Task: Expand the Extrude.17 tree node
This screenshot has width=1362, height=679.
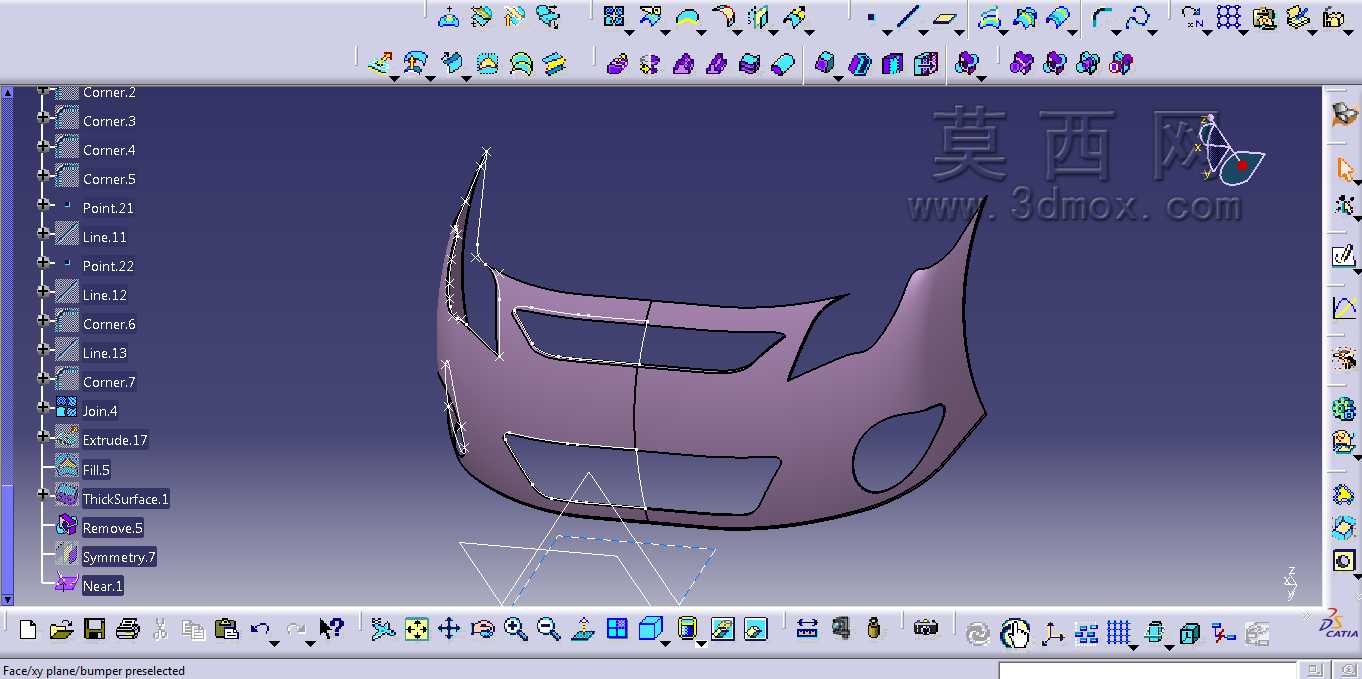Action: pyautogui.click(x=43, y=436)
